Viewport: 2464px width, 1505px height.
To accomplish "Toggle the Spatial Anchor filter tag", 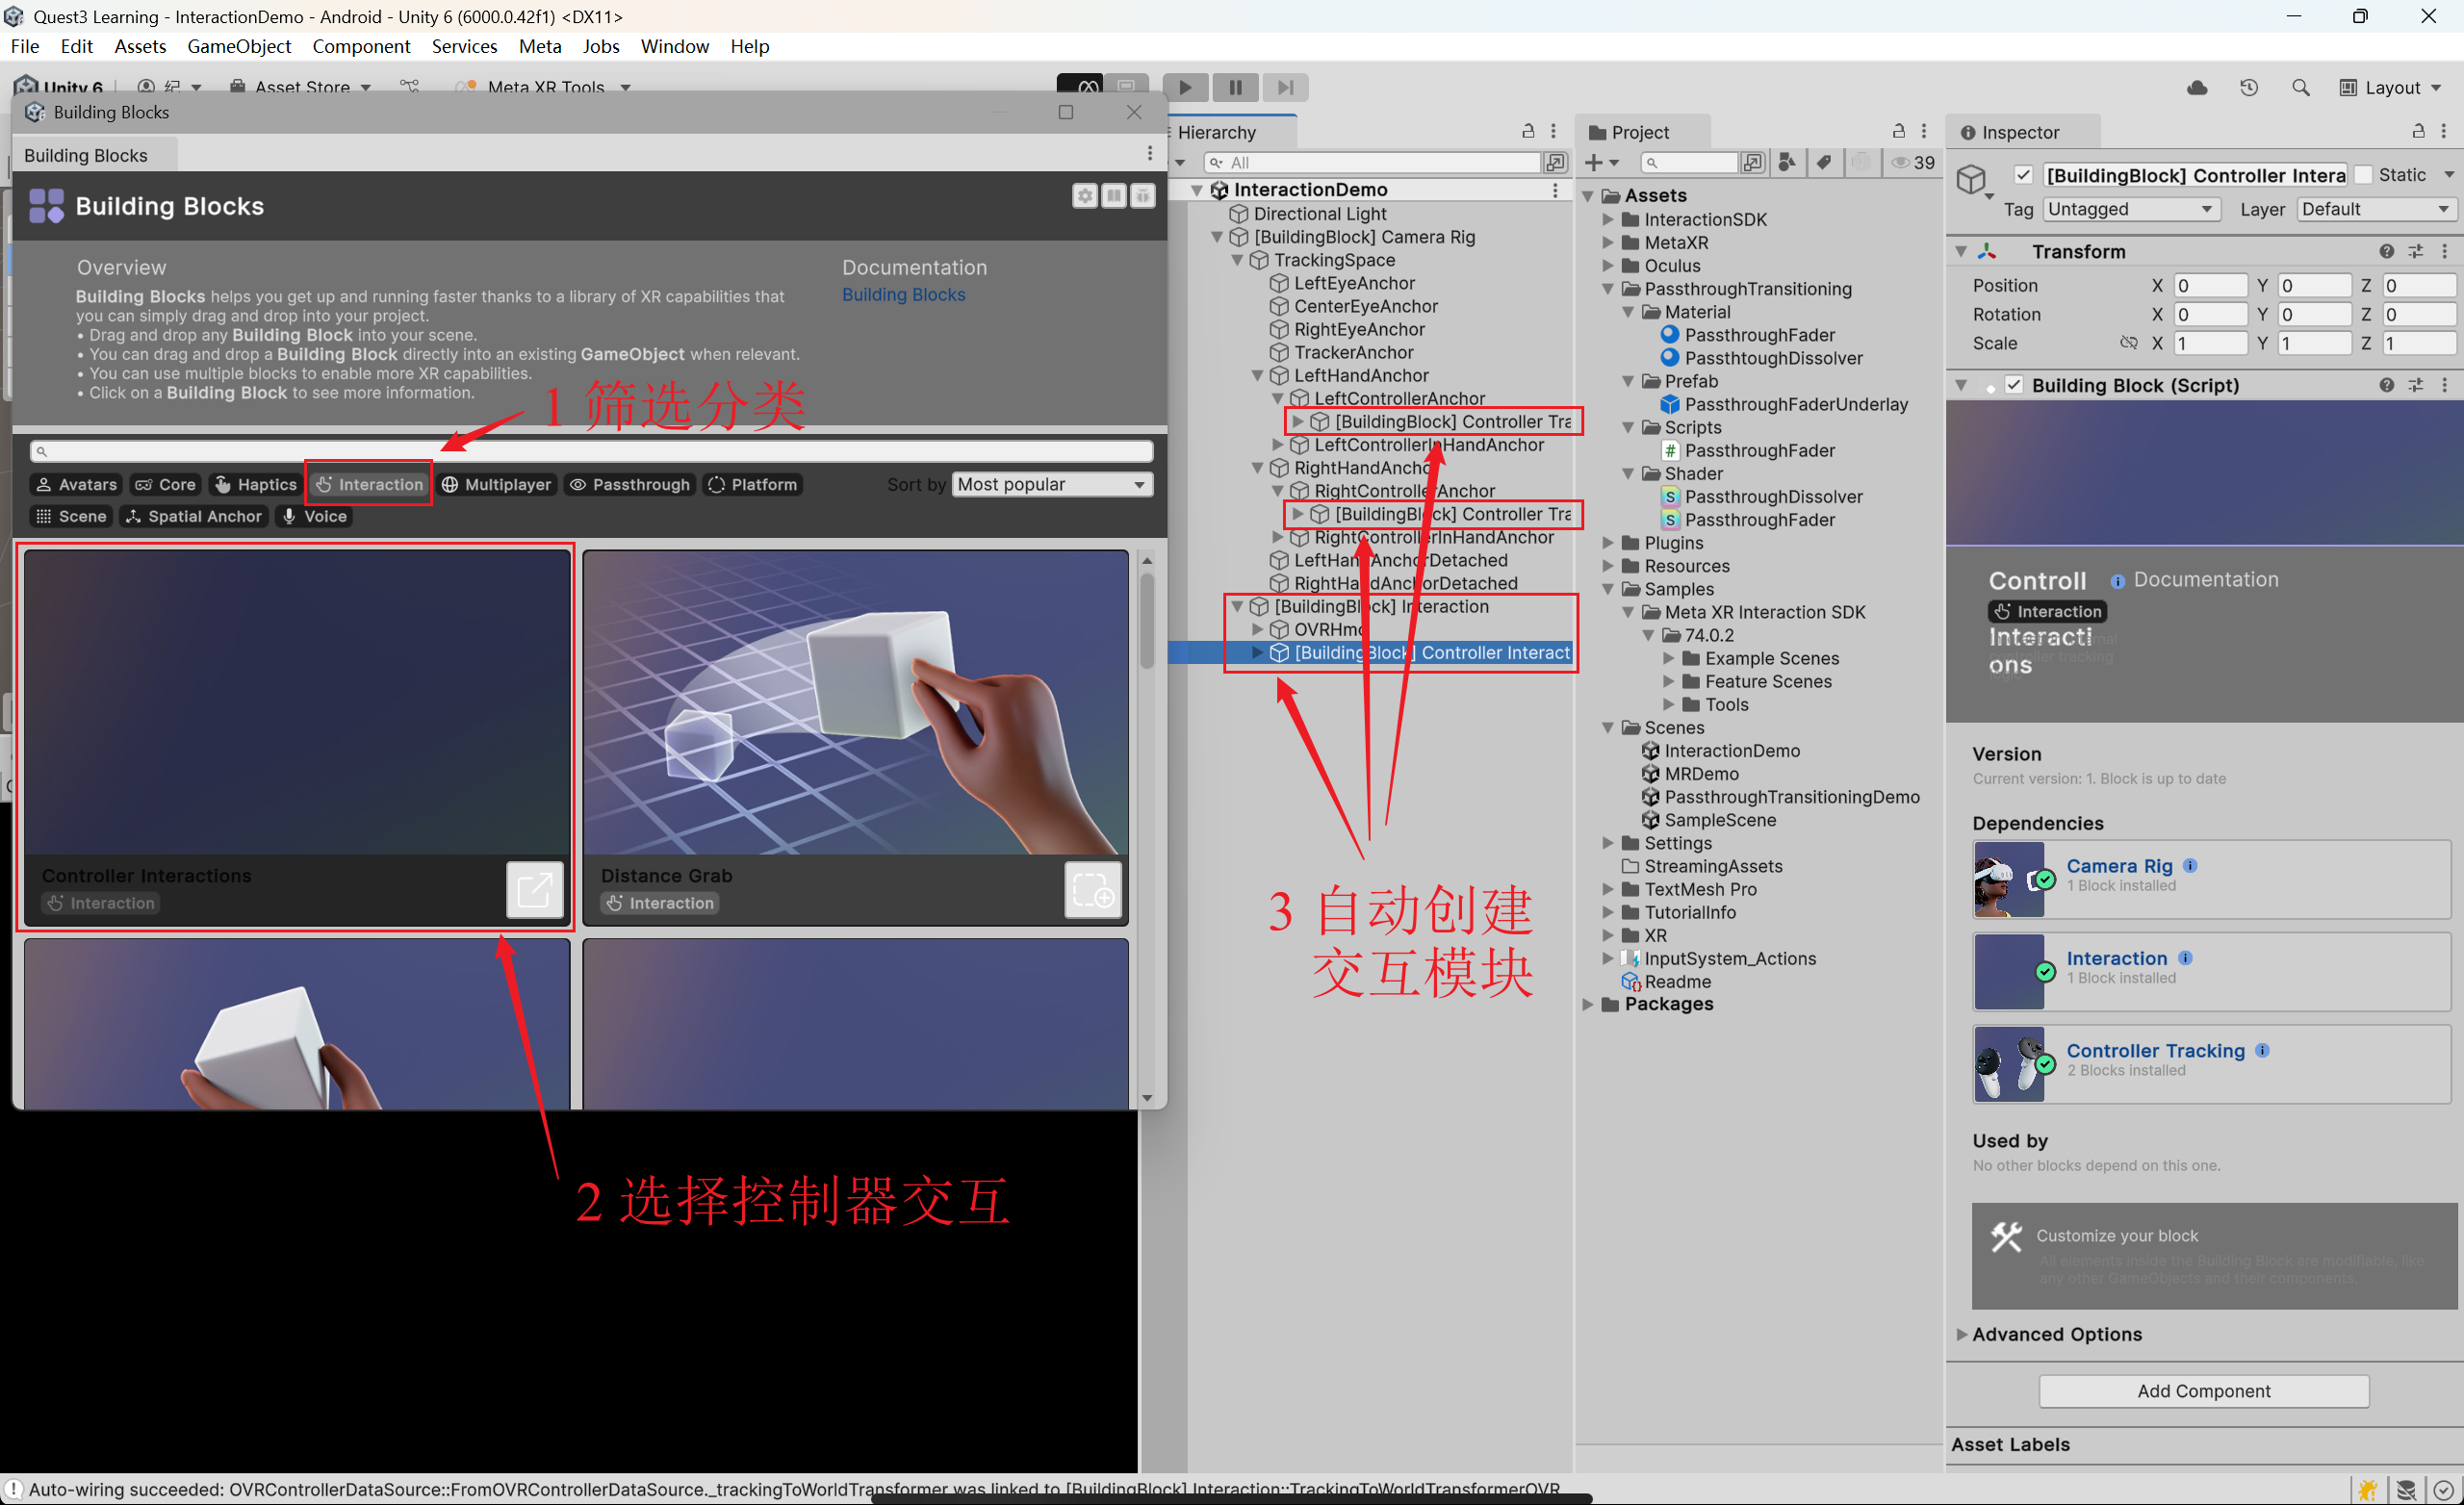I will click(194, 517).
